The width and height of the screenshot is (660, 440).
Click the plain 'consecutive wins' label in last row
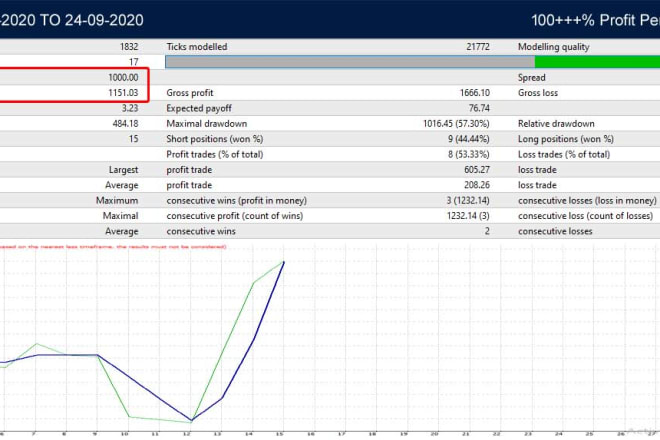click(201, 231)
